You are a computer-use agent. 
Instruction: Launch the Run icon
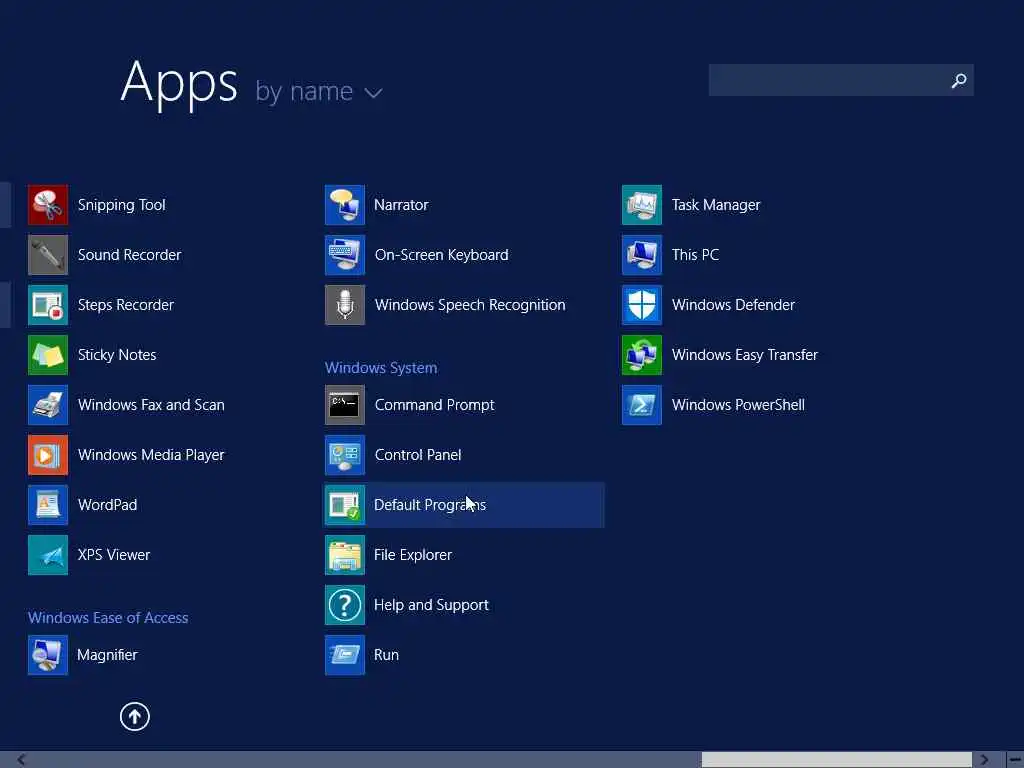(345, 655)
